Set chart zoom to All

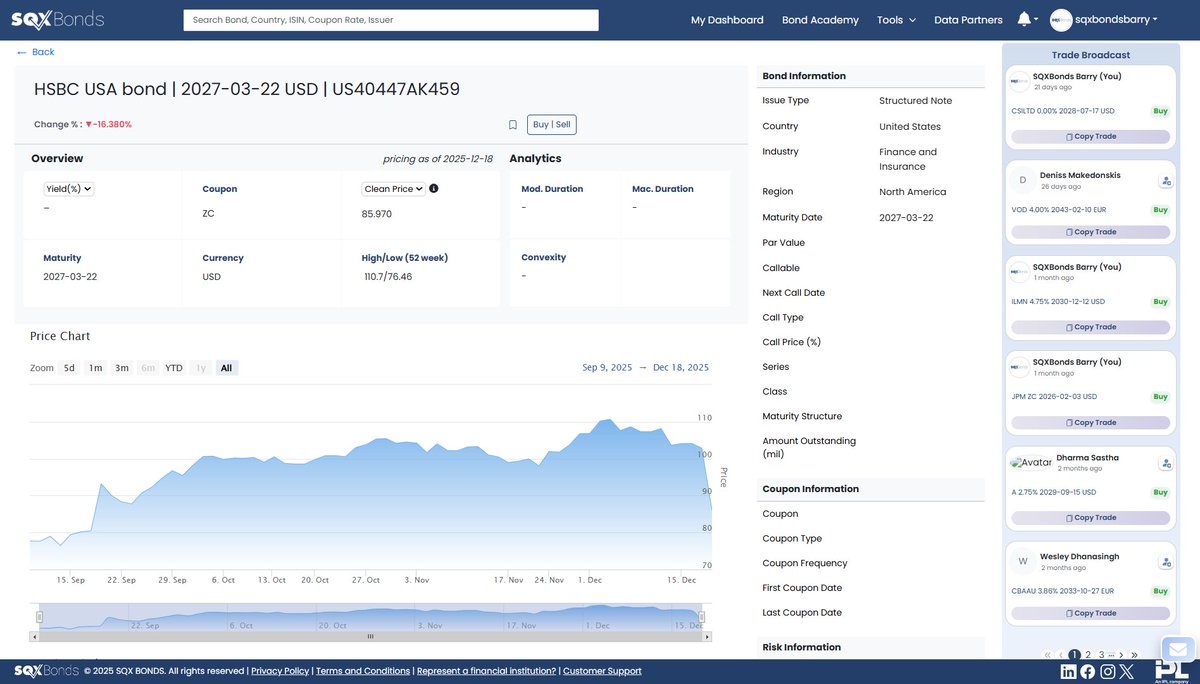click(x=226, y=368)
